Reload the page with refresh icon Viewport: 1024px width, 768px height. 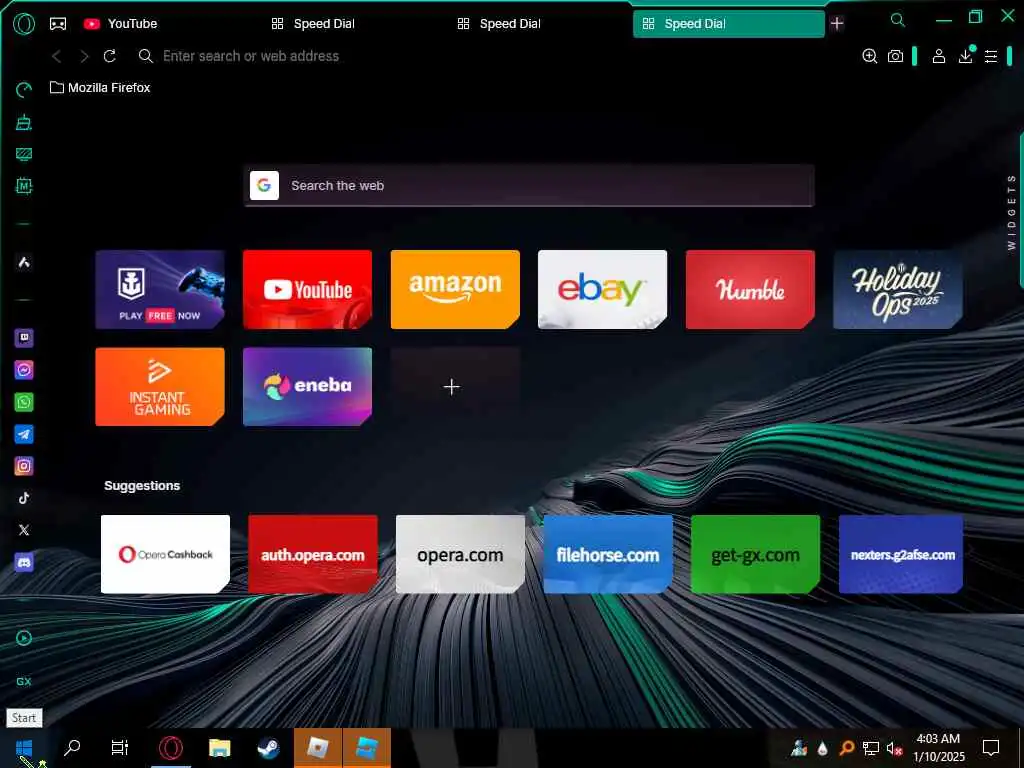(x=110, y=56)
